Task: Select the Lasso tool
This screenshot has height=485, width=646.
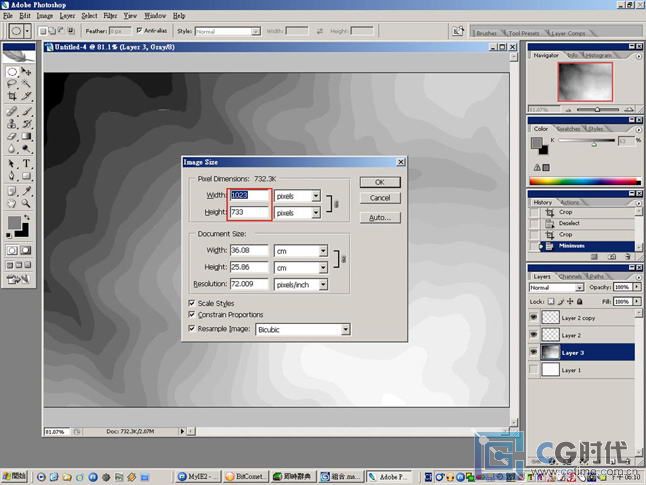Action: pyautogui.click(x=12, y=84)
